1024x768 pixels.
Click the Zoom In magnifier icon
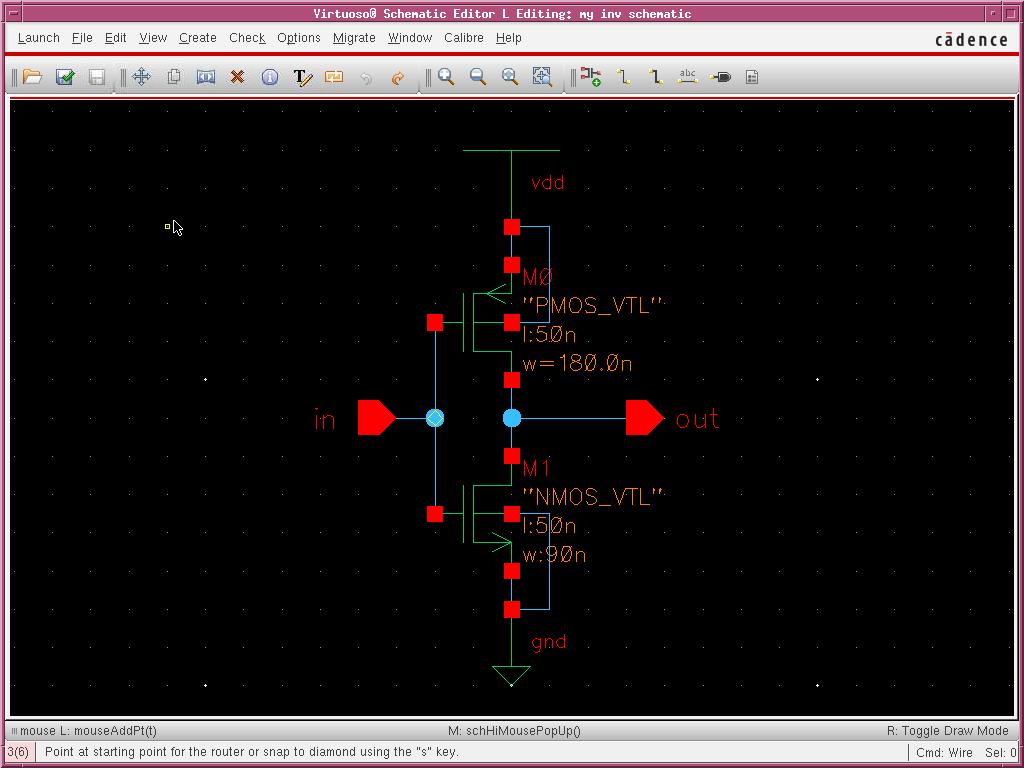pyautogui.click(x=446, y=77)
